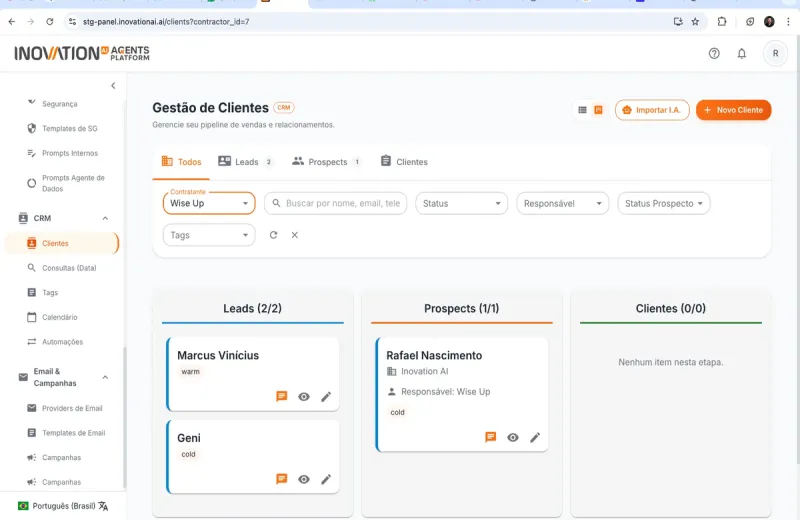Switch to the Prospects tab
Image resolution: width=800 pixels, height=520 pixels.
327,162
